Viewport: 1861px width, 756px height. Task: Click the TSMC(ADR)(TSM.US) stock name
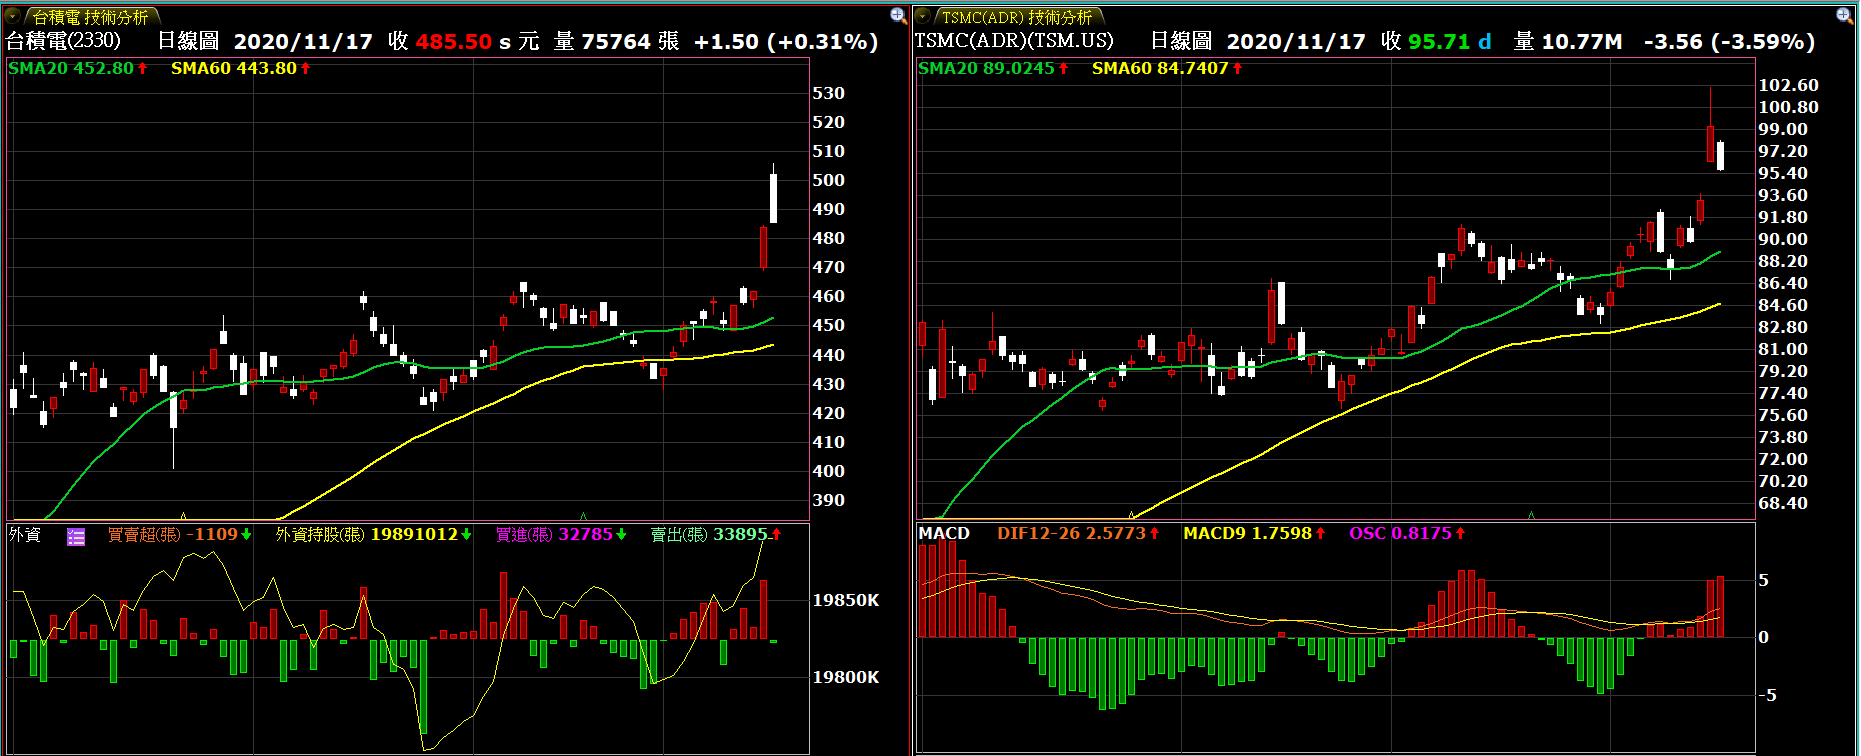(x=1014, y=41)
